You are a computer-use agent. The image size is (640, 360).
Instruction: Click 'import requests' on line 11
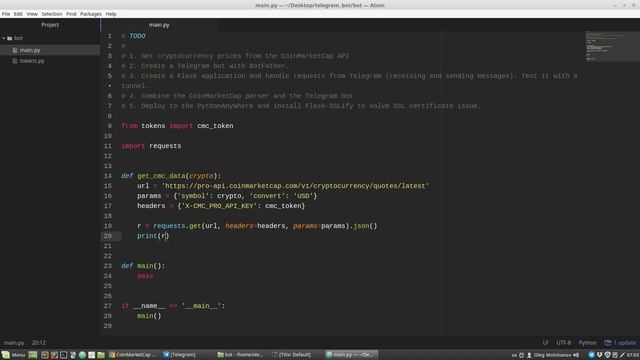pos(151,146)
